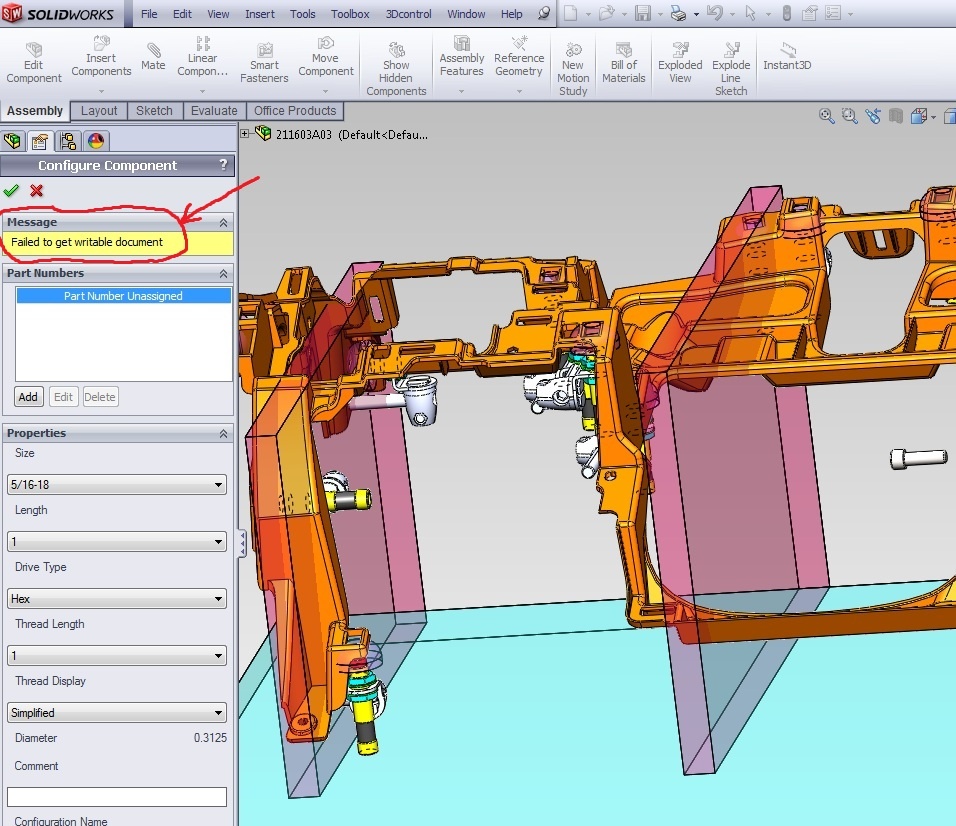Open the Toolbox menu
The width and height of the screenshot is (956, 826).
pyautogui.click(x=350, y=13)
